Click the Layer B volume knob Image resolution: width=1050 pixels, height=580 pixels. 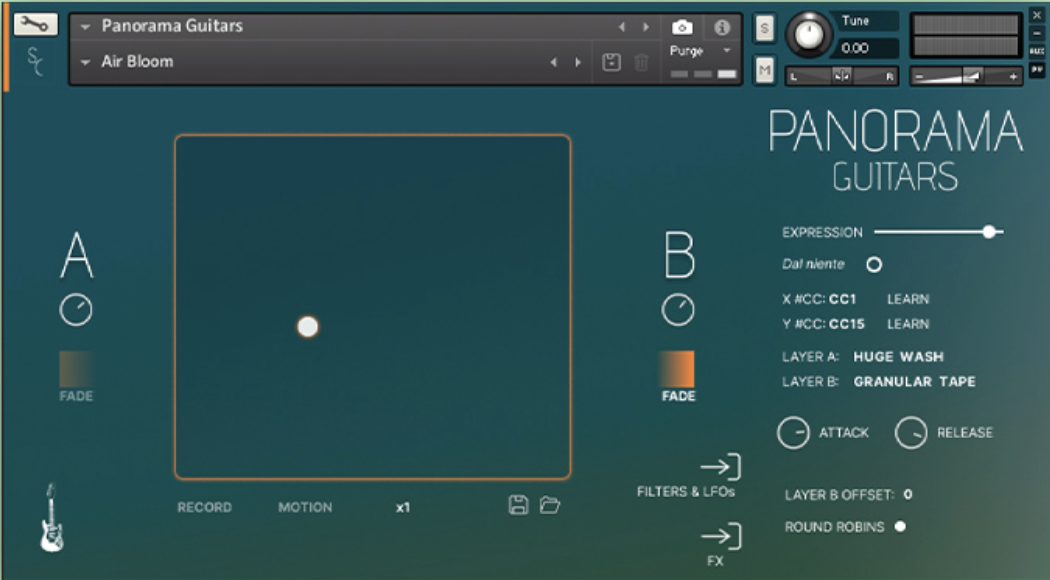[678, 310]
